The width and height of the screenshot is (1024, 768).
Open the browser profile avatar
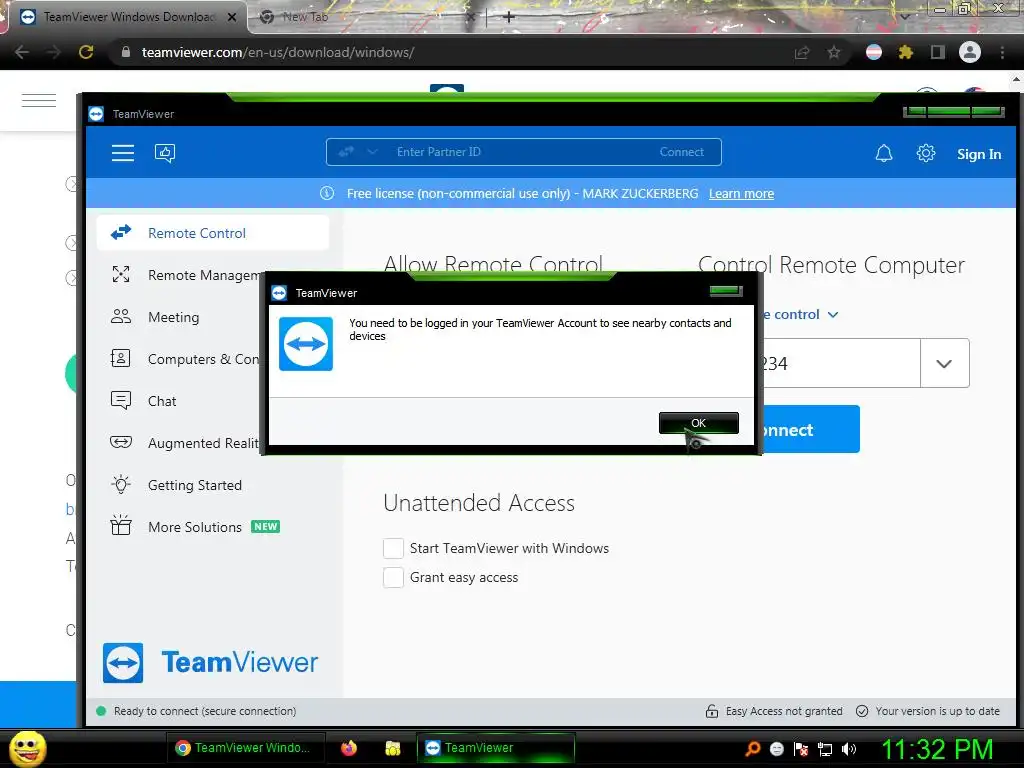tap(970, 52)
